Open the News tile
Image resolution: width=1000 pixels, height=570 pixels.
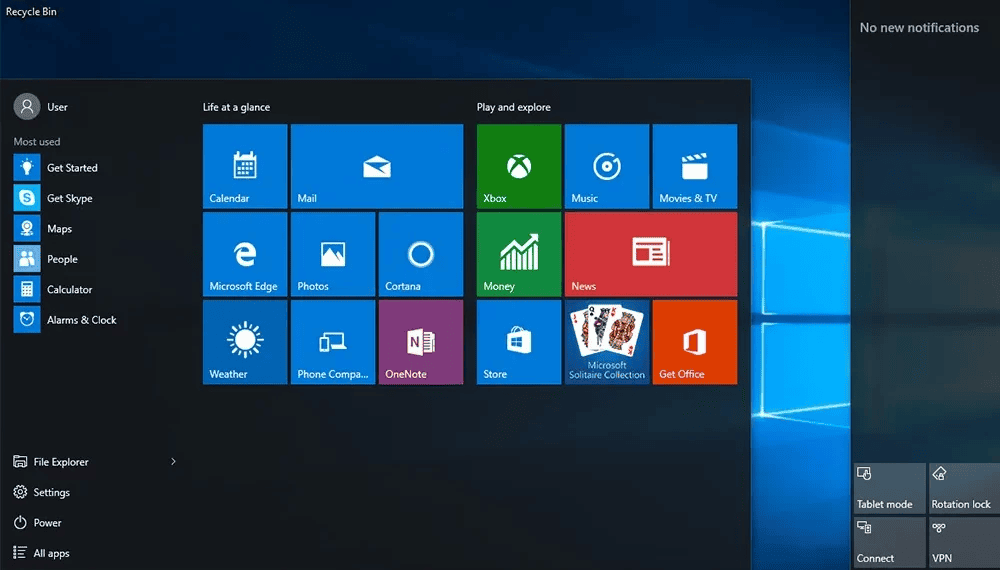(651, 254)
